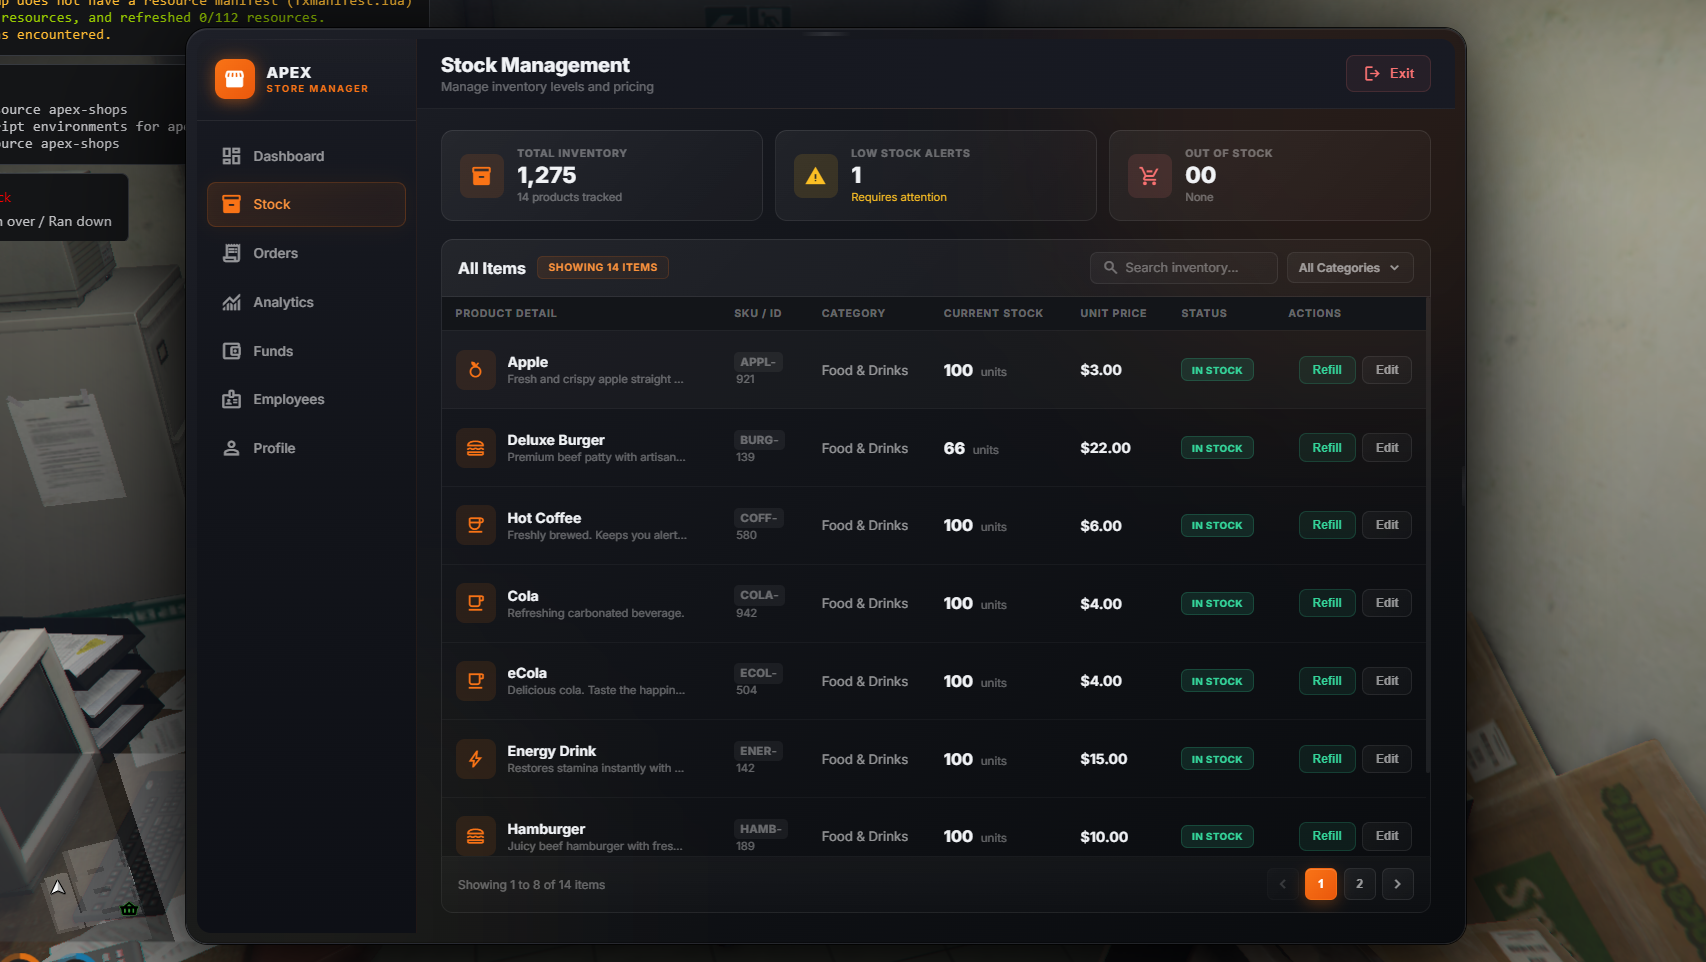Select the Dashboard sidebar icon
Viewport: 1706px width, 962px height.
[x=231, y=156]
